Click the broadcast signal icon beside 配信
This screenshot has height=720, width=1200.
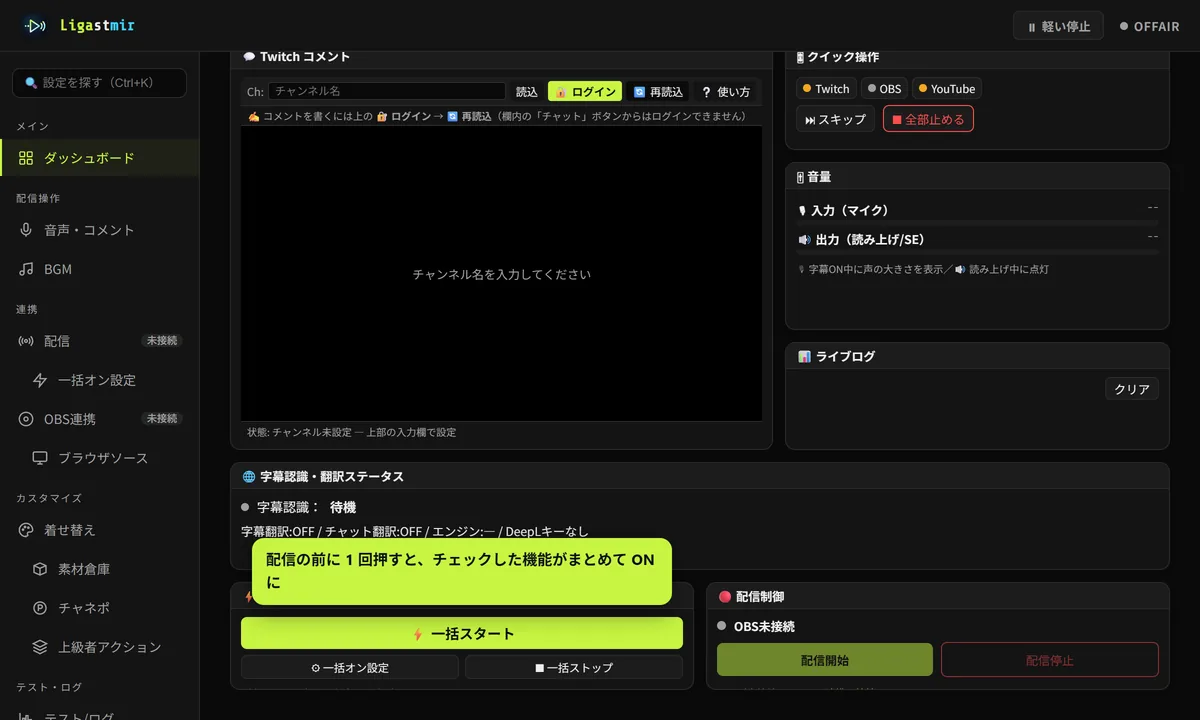(26, 341)
